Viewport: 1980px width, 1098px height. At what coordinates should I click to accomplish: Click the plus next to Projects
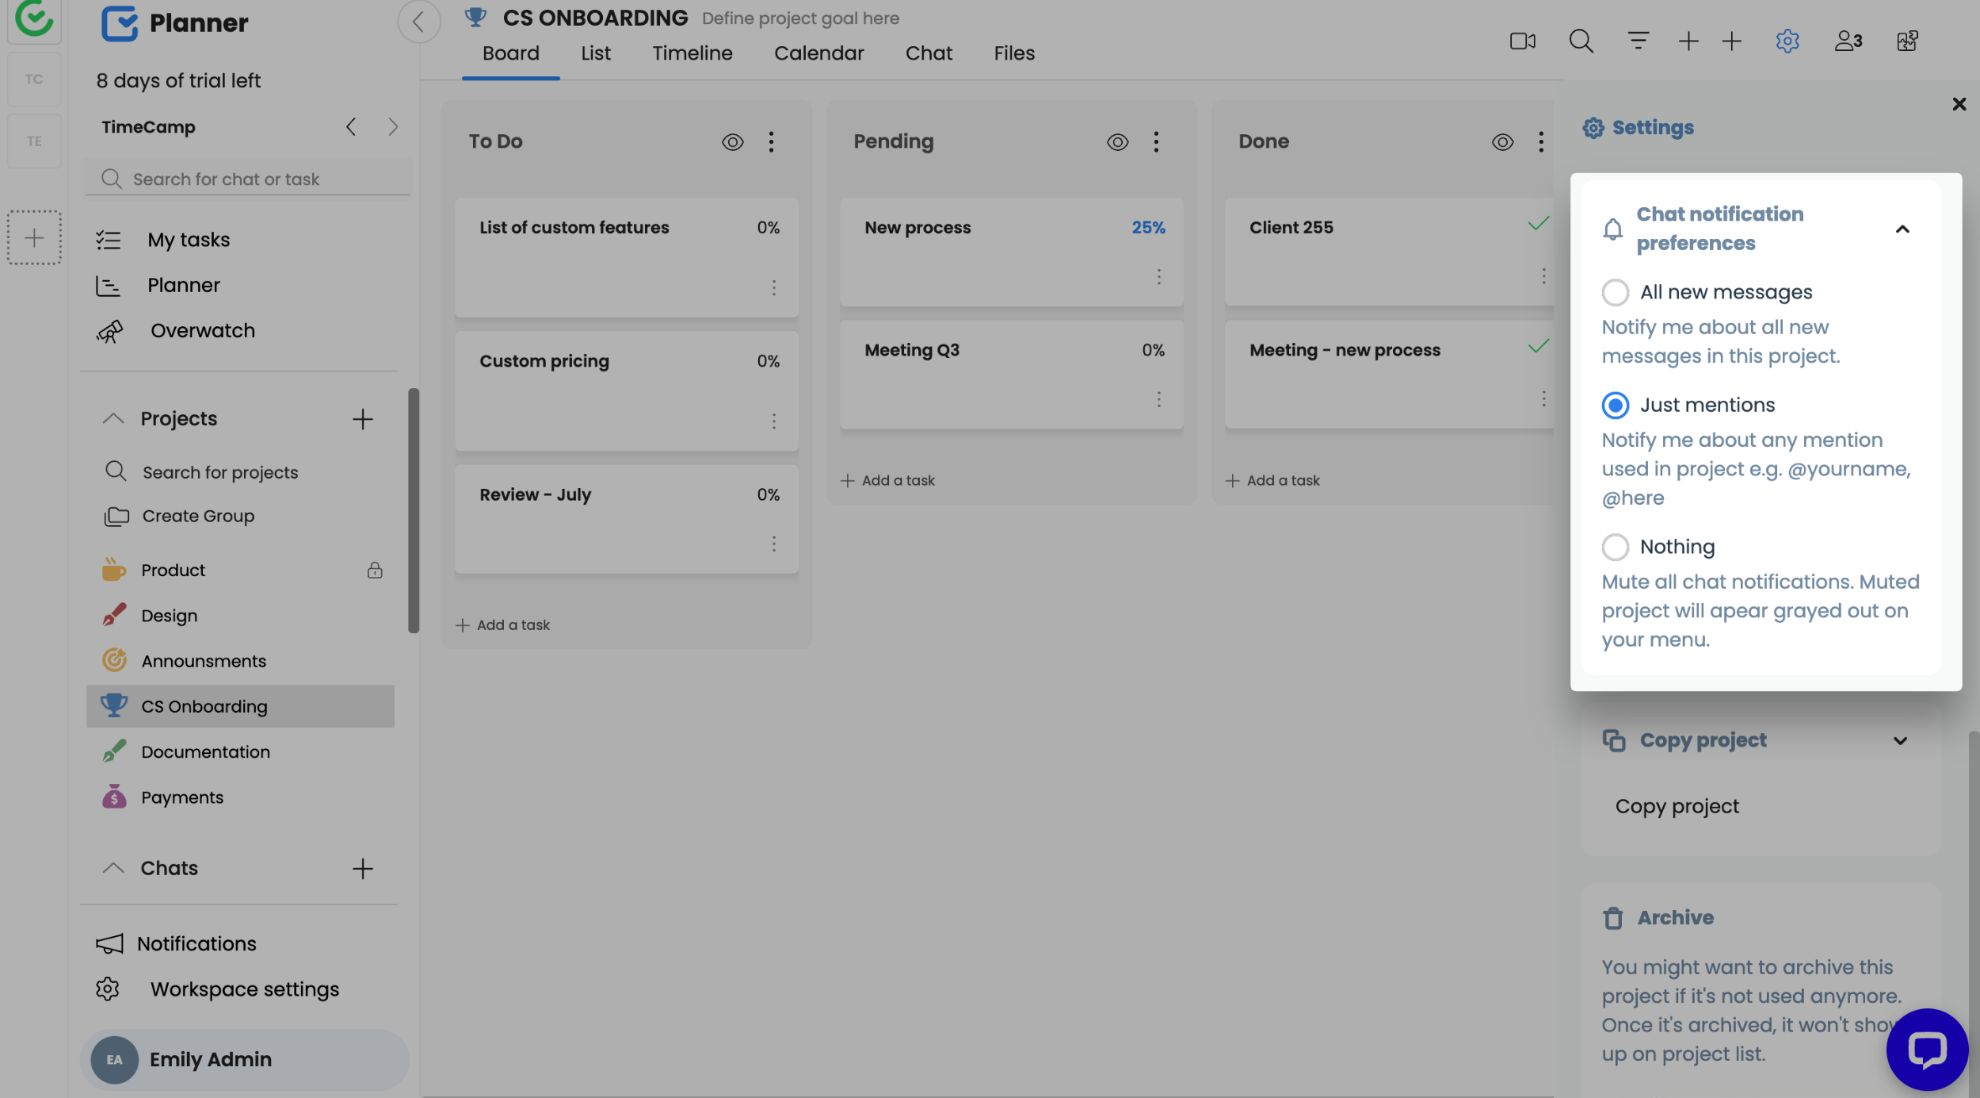362,419
